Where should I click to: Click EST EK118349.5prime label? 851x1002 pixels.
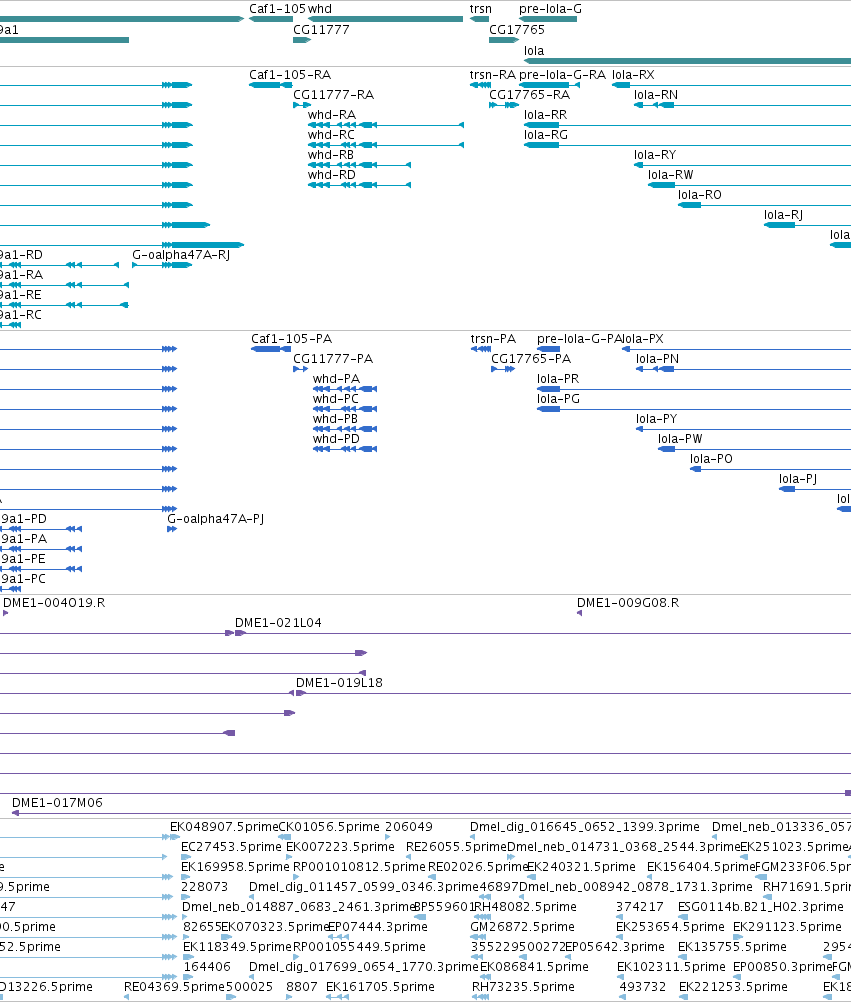(238, 947)
